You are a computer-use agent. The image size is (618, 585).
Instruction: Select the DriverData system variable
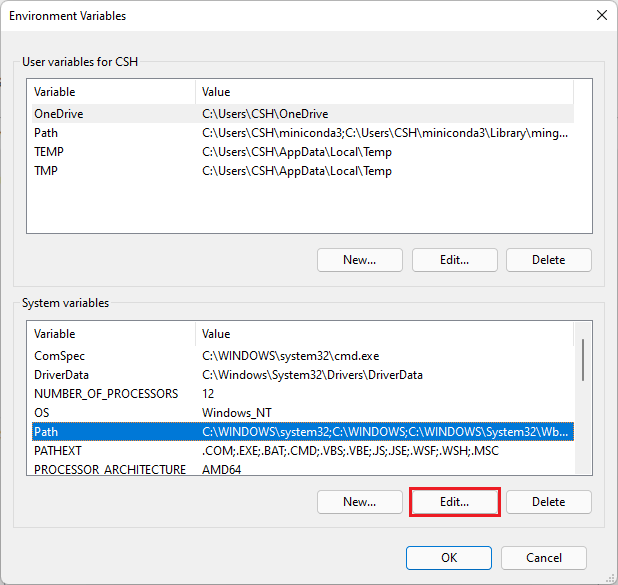(x=303, y=375)
